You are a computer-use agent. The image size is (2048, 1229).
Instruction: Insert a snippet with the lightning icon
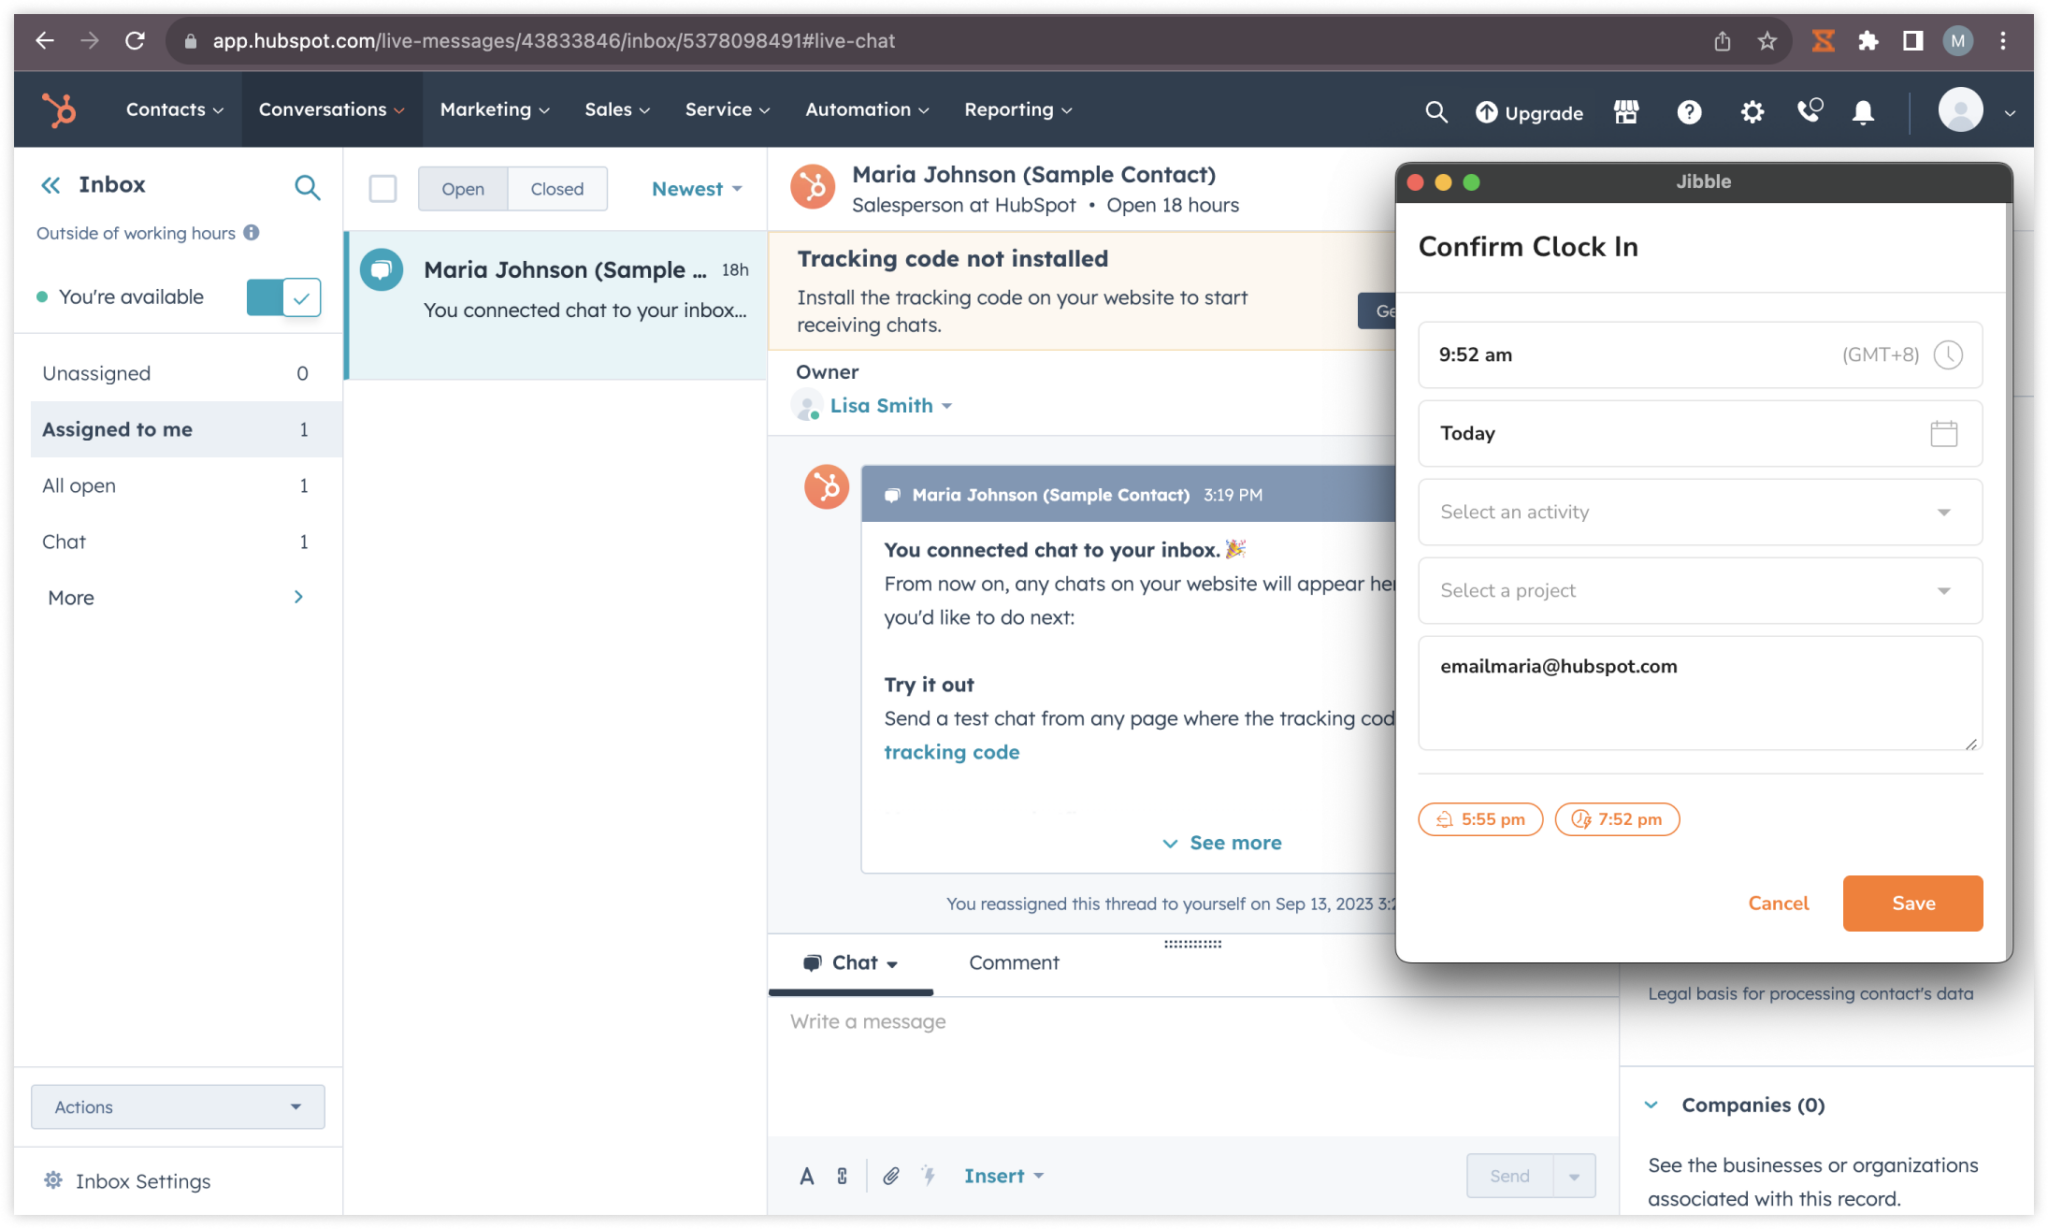929,1176
